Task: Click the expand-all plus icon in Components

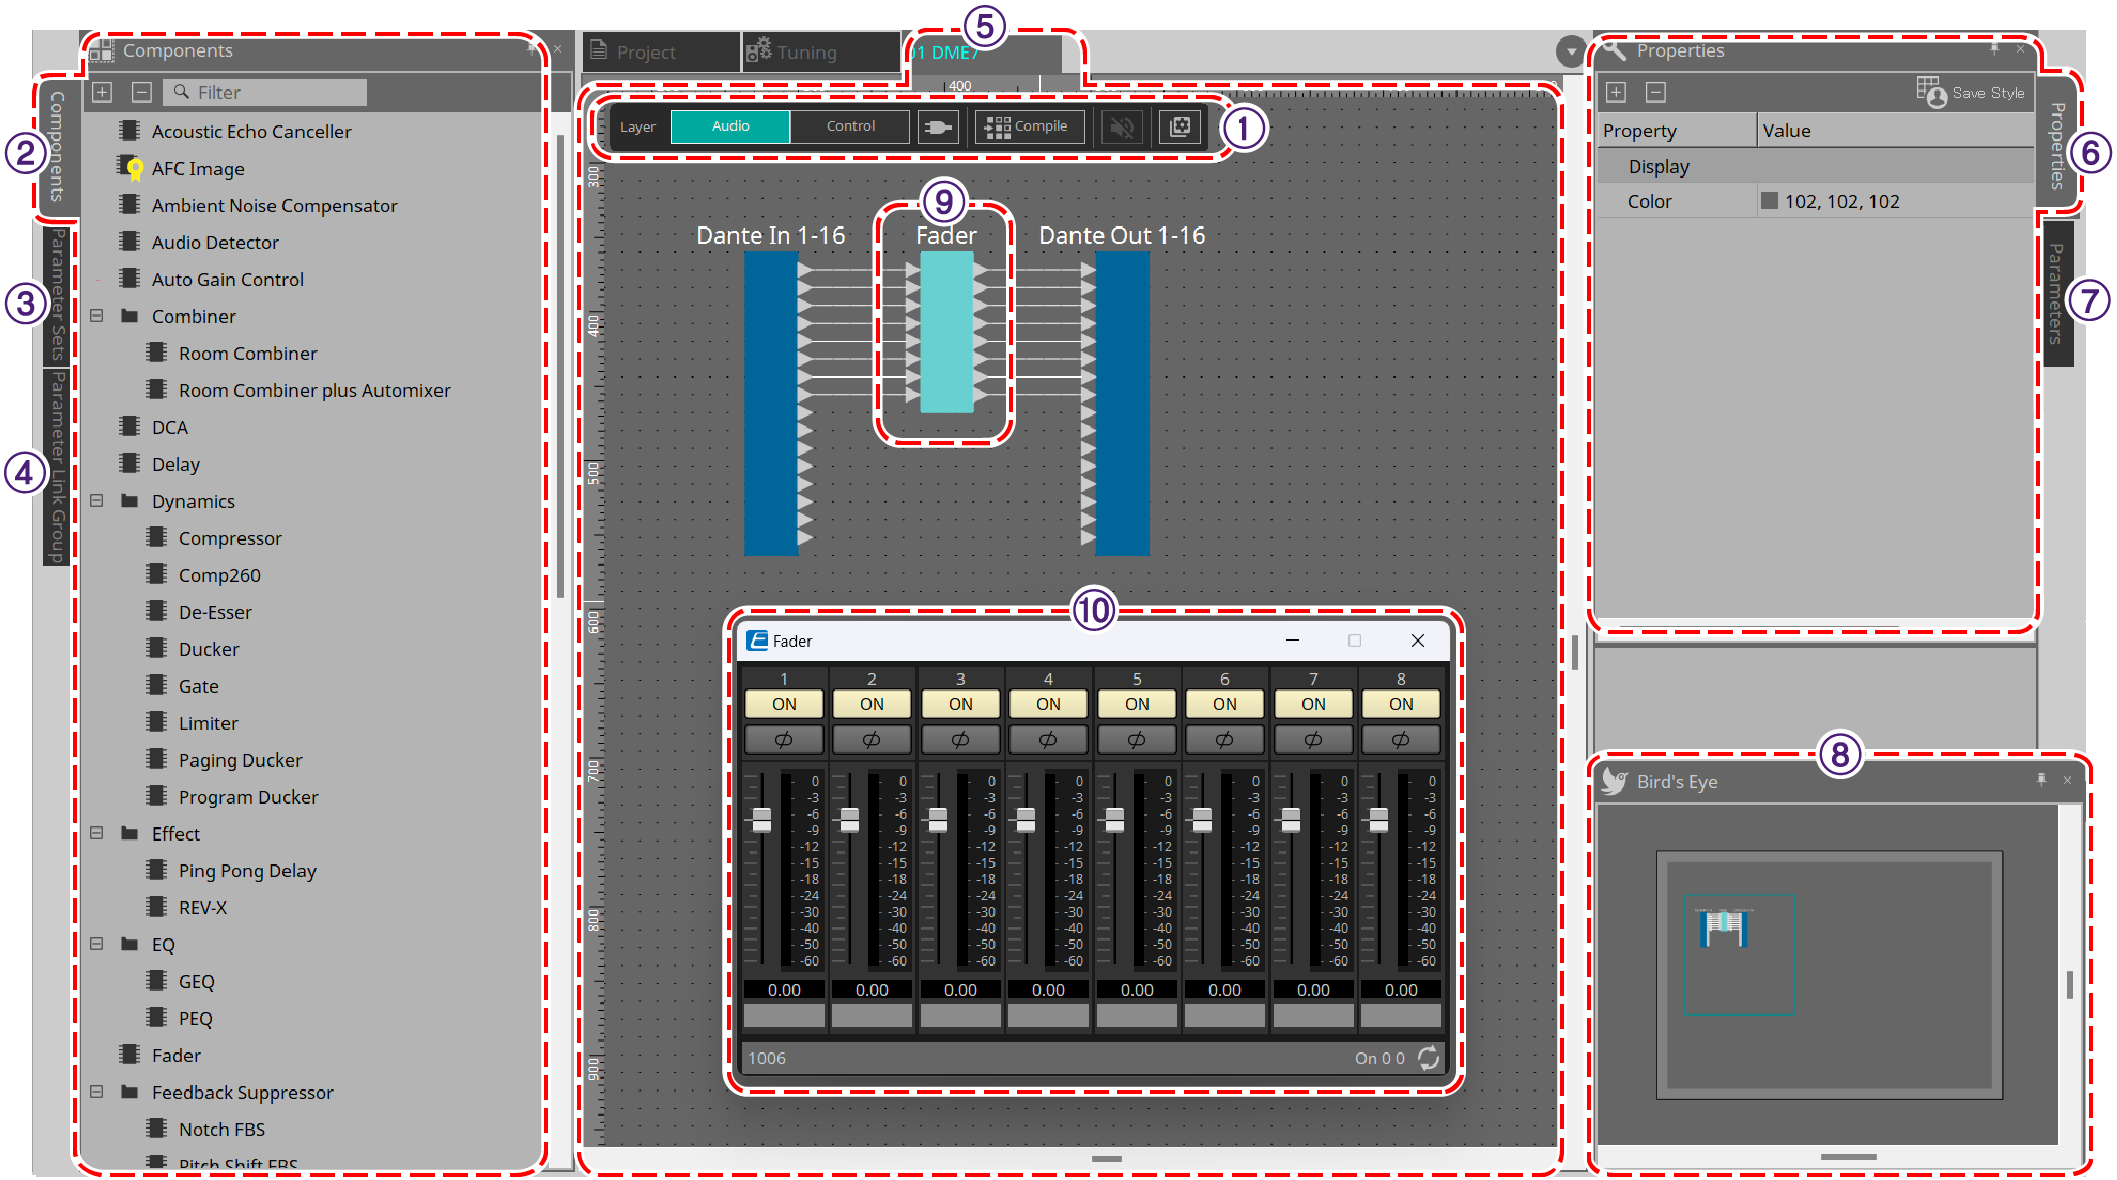Action: [102, 92]
